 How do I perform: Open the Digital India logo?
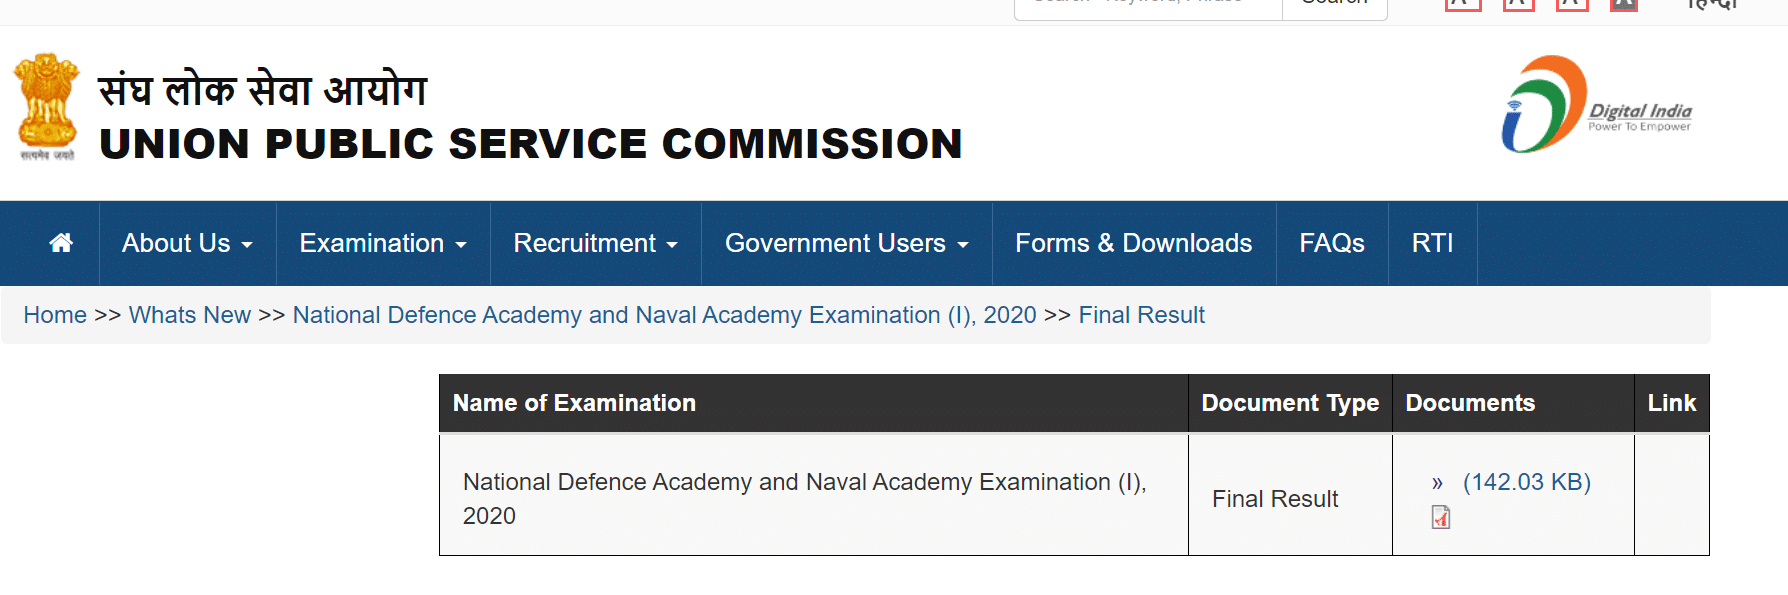1597,104
